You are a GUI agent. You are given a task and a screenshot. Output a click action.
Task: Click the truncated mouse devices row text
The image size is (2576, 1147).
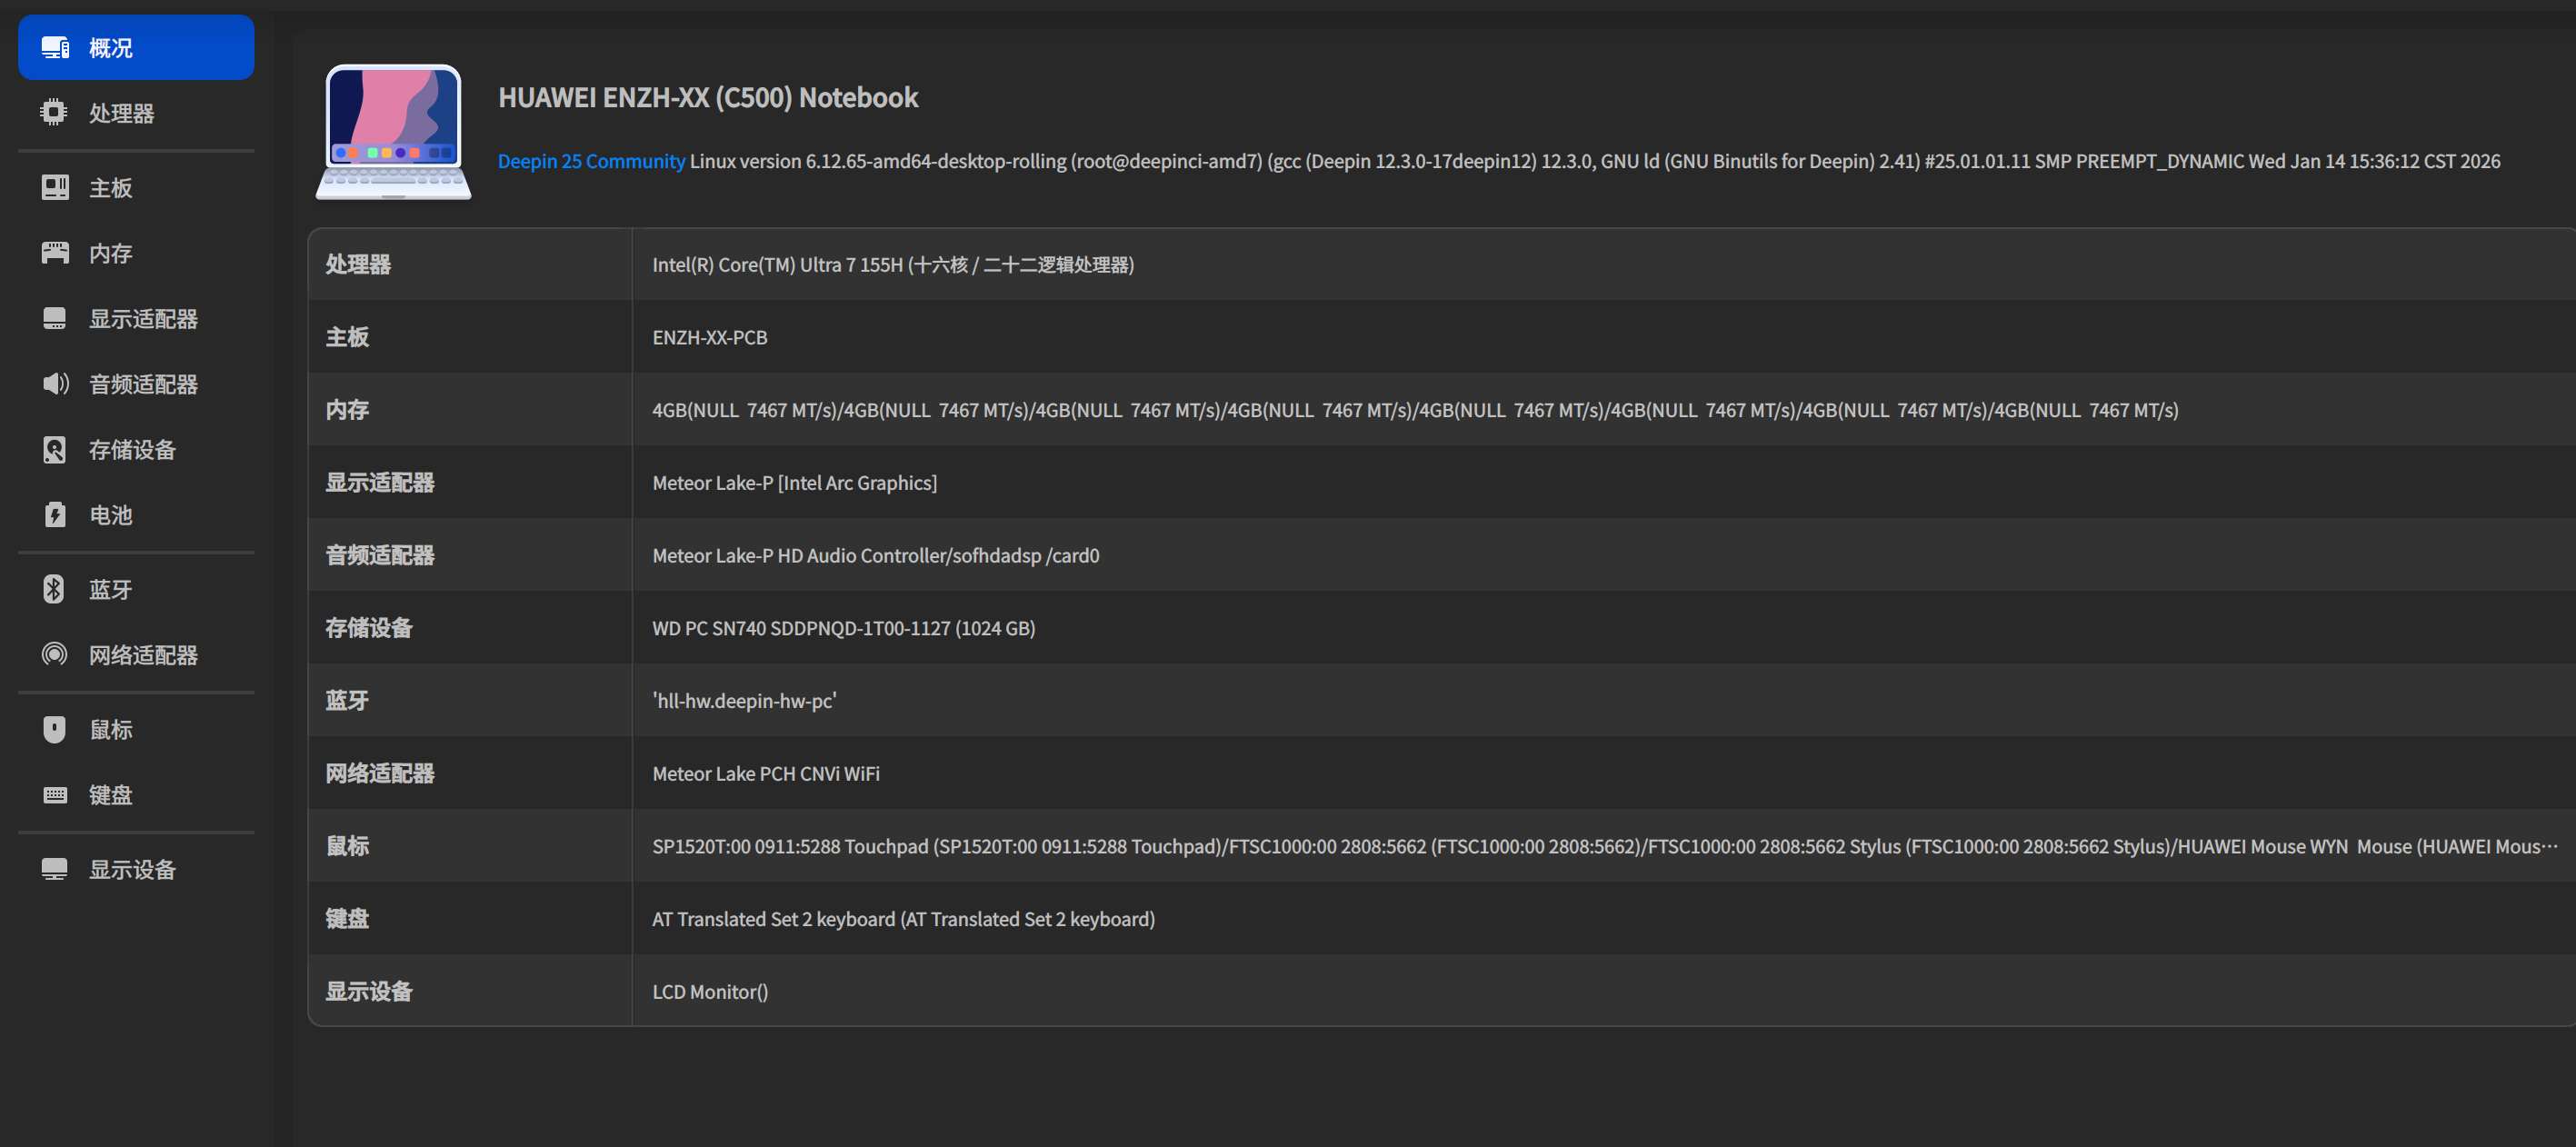pos(1603,847)
